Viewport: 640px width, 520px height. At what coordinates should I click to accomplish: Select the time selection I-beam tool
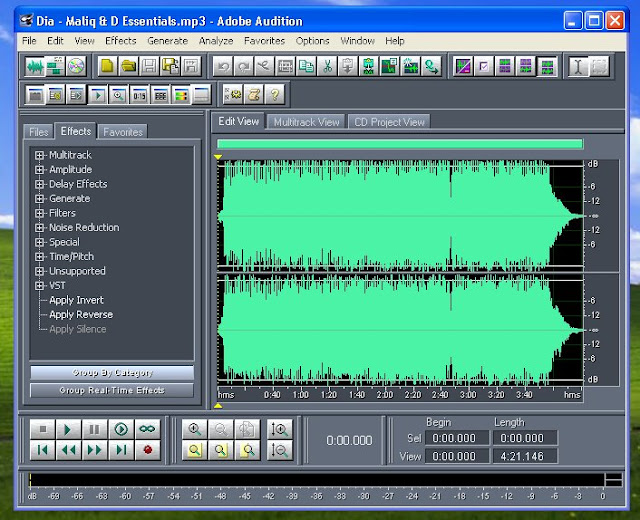pyautogui.click(x=578, y=67)
